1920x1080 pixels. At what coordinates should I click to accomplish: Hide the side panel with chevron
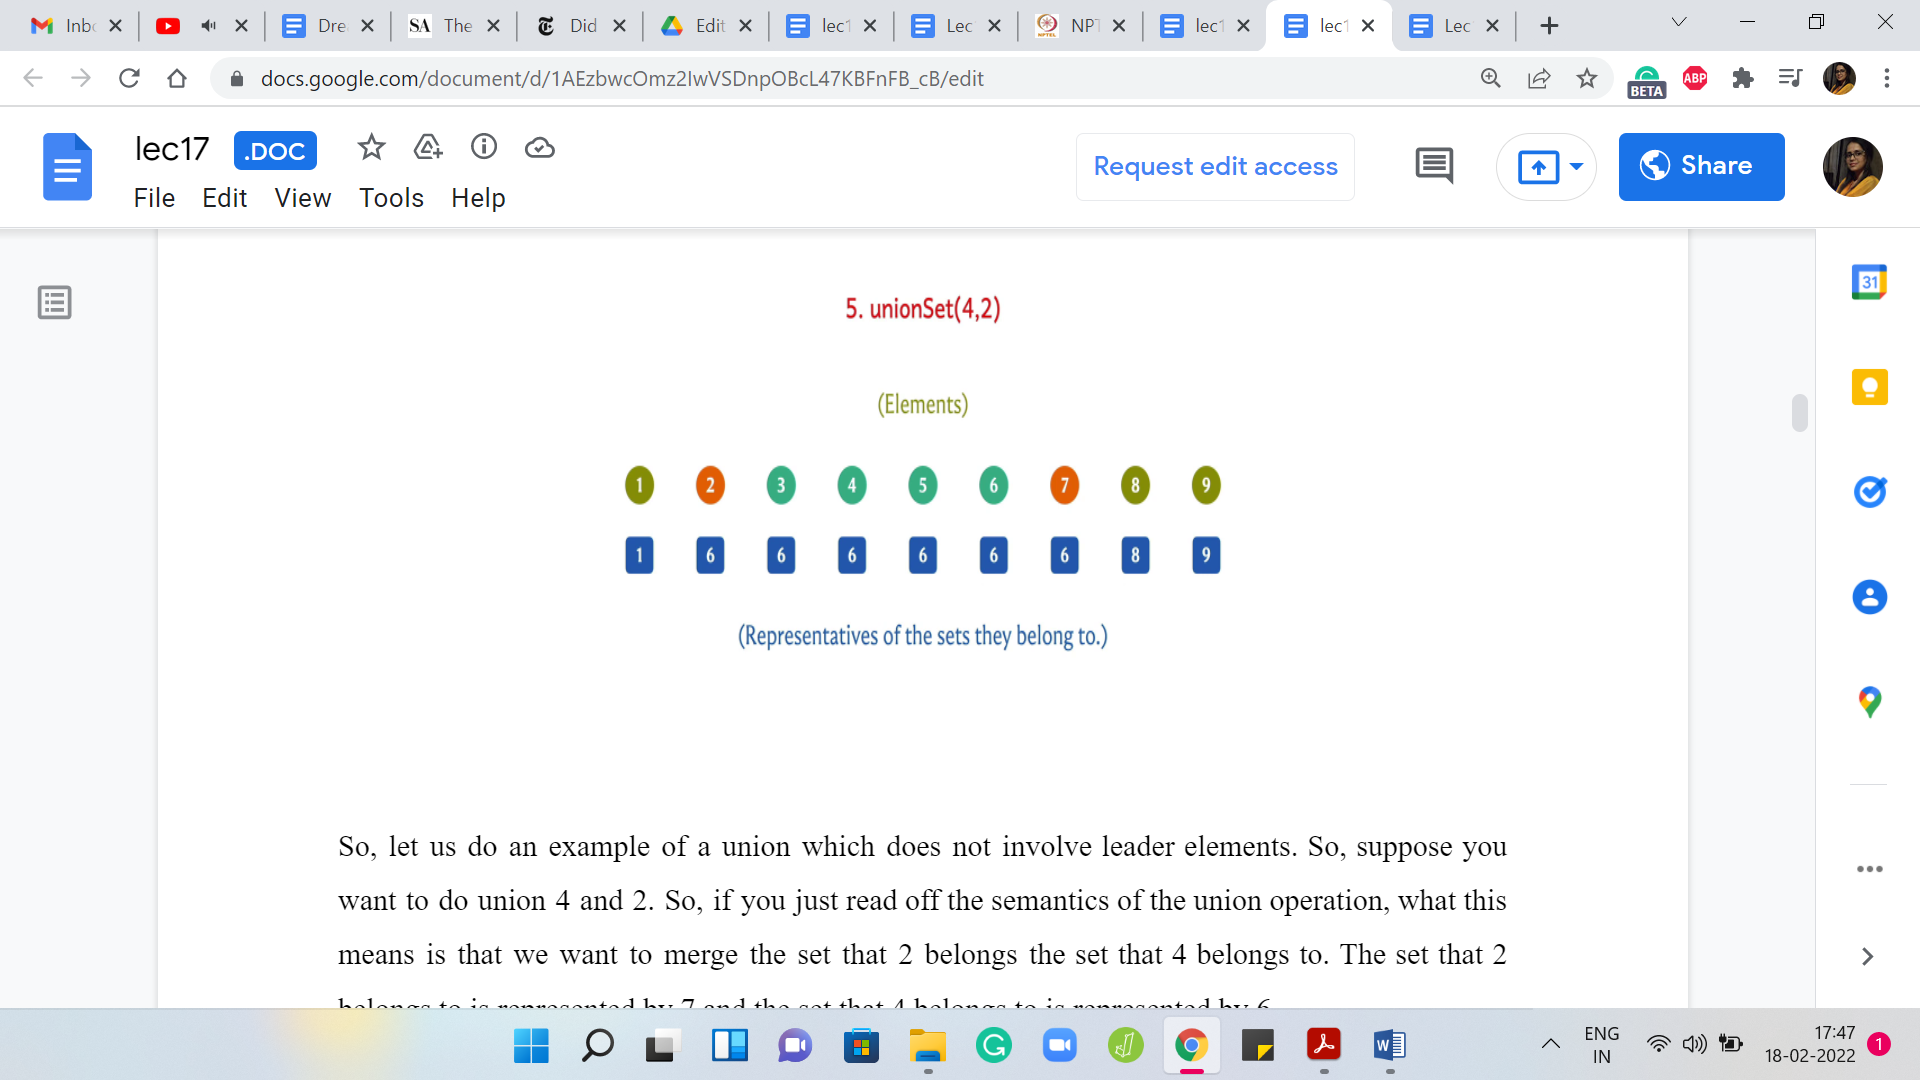tap(1867, 957)
